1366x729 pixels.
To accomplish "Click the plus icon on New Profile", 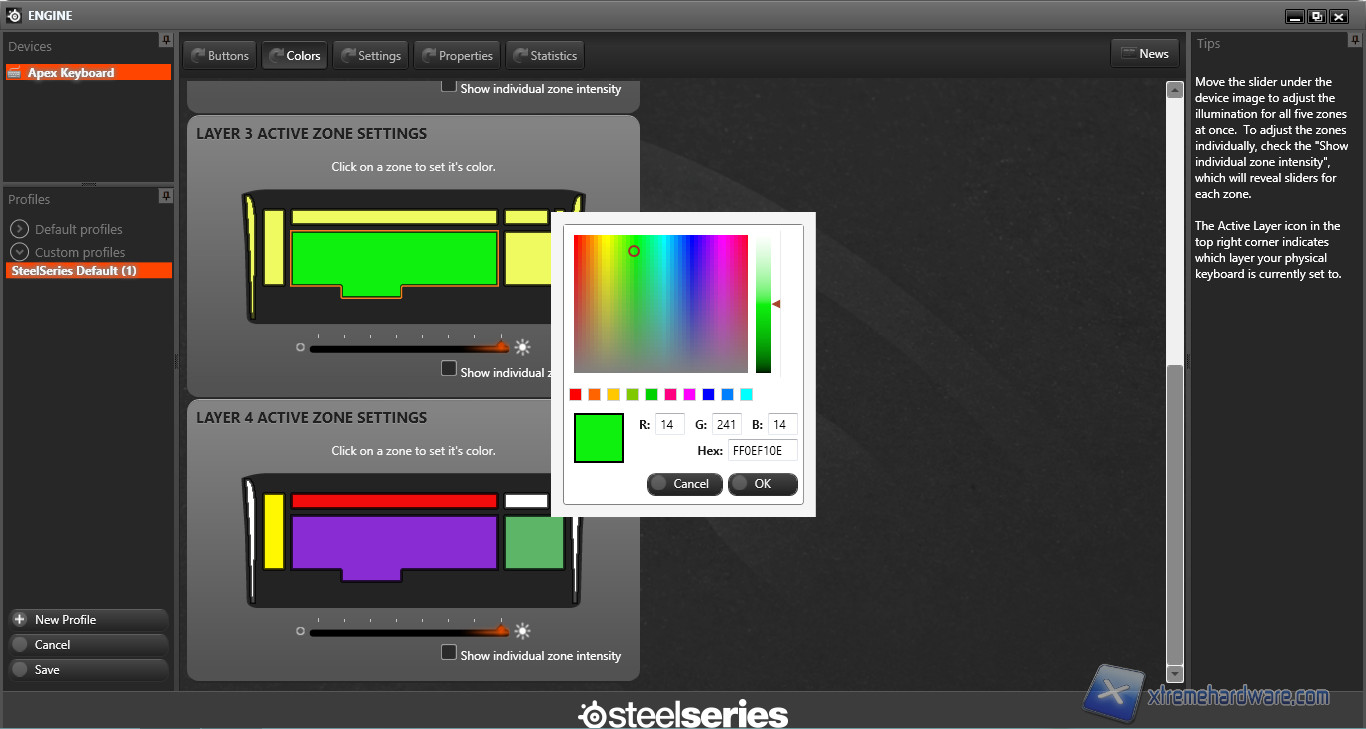I will coord(19,620).
